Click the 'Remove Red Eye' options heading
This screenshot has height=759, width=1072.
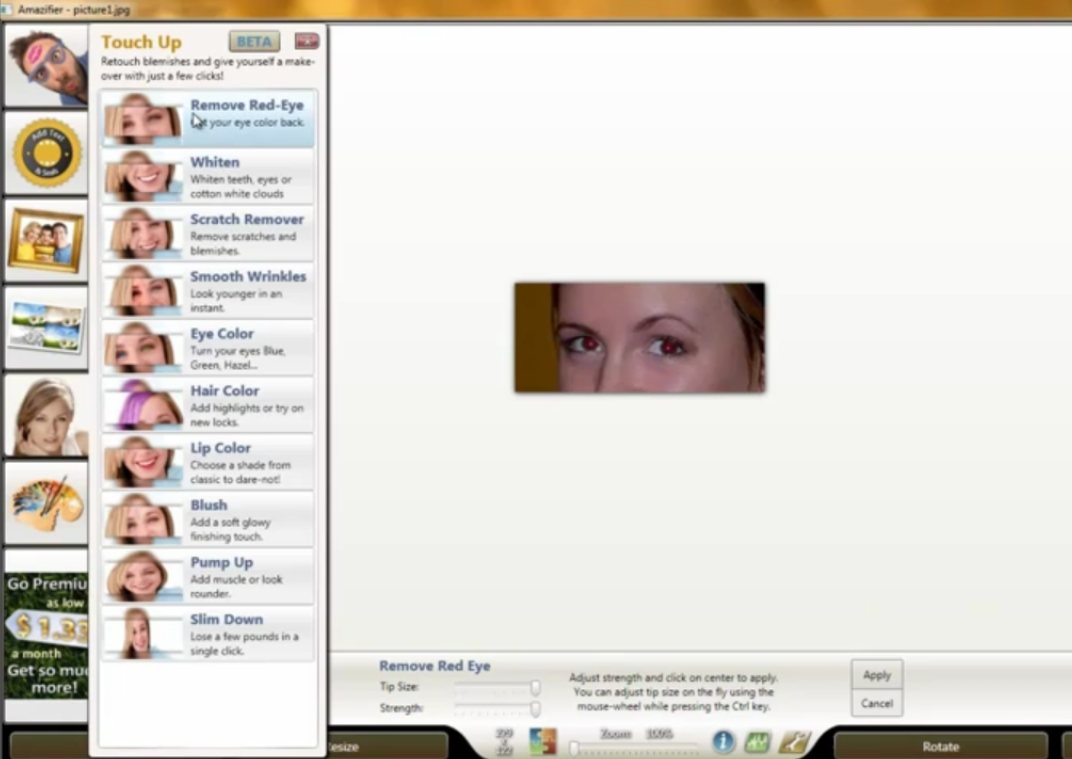click(x=435, y=666)
